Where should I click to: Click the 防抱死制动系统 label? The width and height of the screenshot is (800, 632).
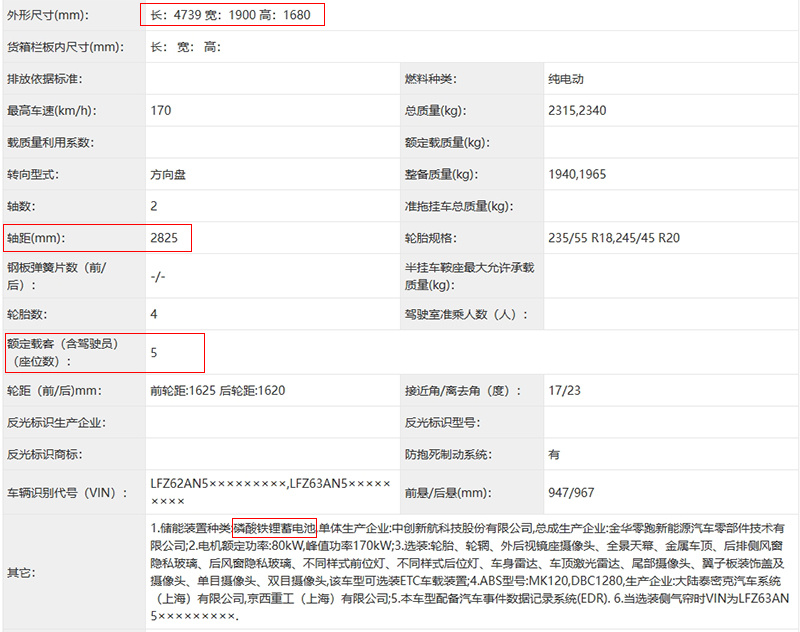click(448, 454)
